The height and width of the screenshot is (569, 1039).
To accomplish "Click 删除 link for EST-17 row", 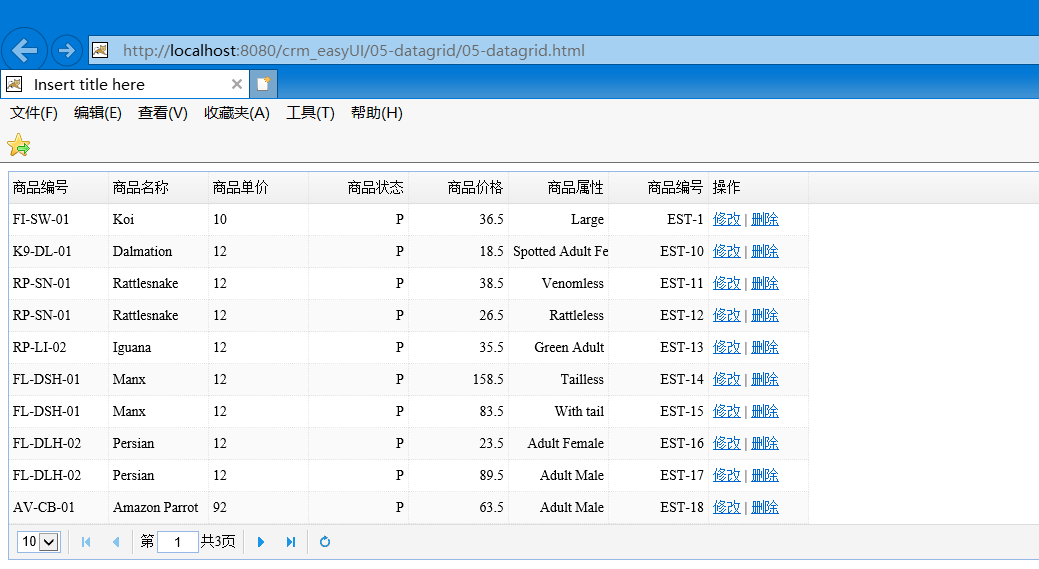I will click(765, 475).
